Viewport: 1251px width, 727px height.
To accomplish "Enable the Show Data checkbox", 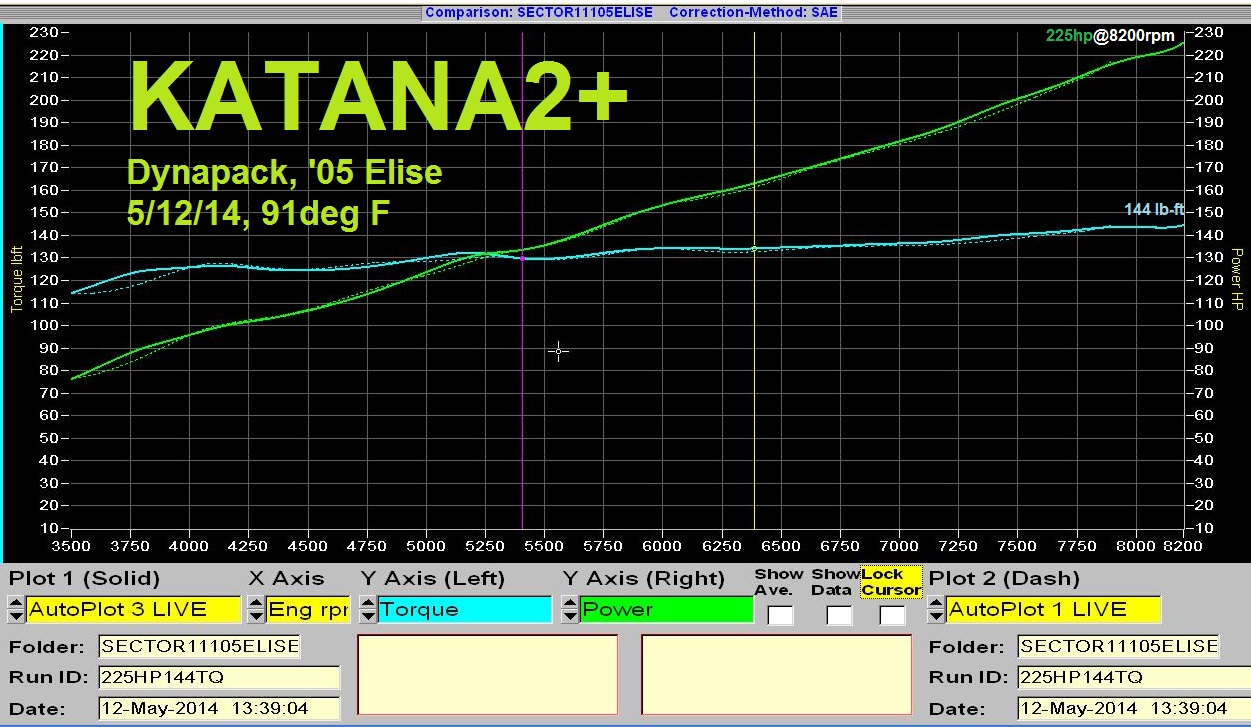I will [x=838, y=615].
